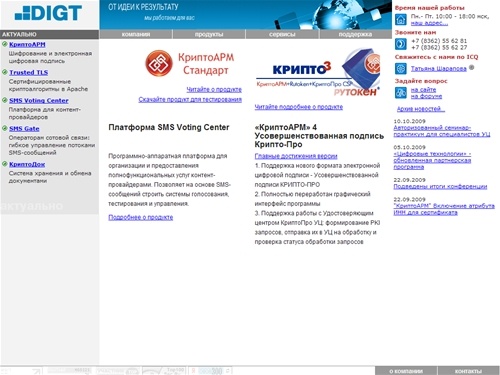Click the ICQ status flower after Татьяна Шарапова
Image resolution: width=500 pixels, height=375 pixels.
pyautogui.click(x=471, y=67)
